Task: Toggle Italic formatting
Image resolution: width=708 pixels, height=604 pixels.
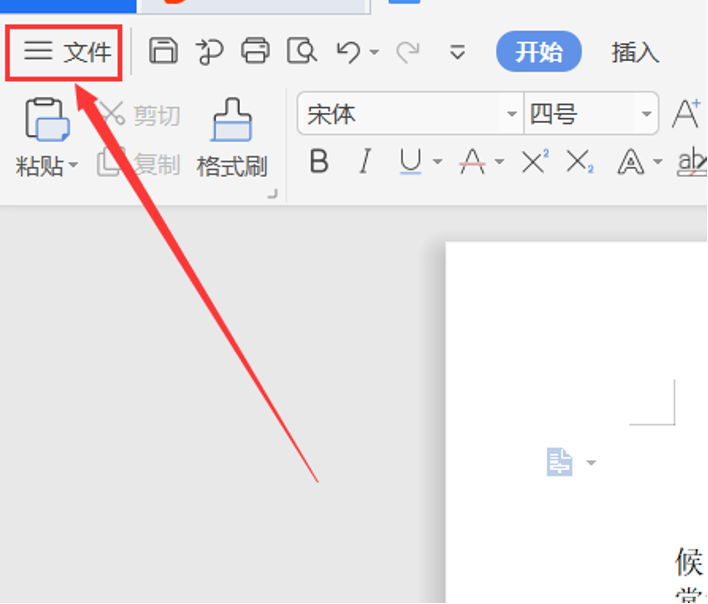Action: click(365, 161)
